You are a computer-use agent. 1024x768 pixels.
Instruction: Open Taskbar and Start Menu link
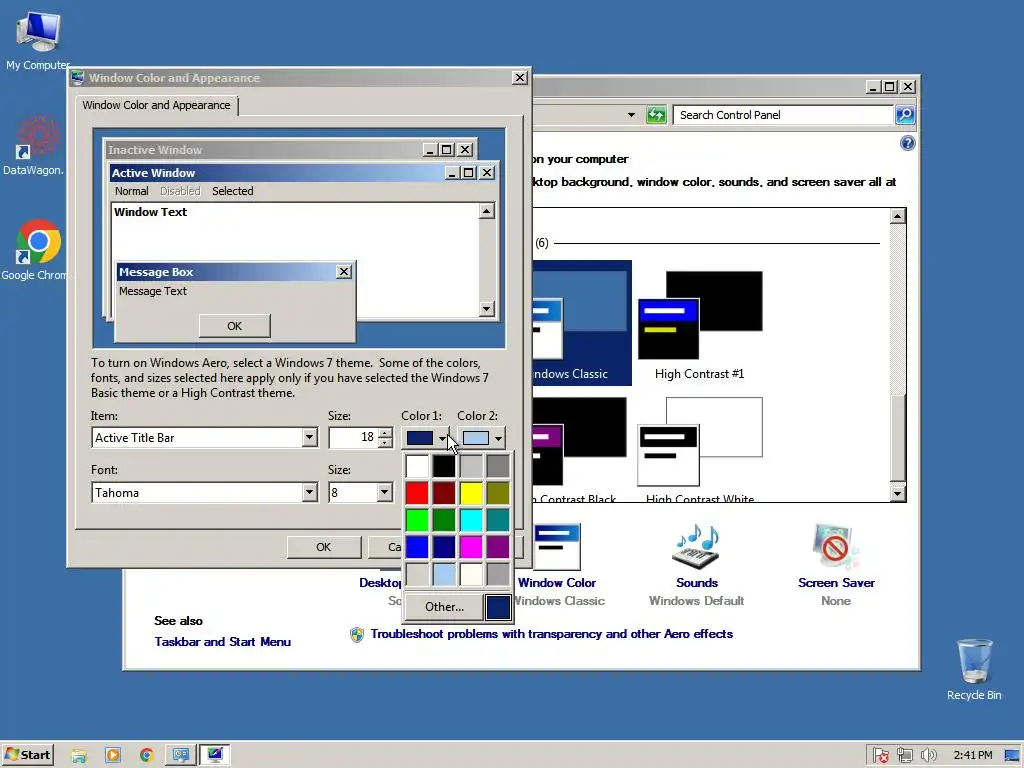pyautogui.click(x=223, y=641)
